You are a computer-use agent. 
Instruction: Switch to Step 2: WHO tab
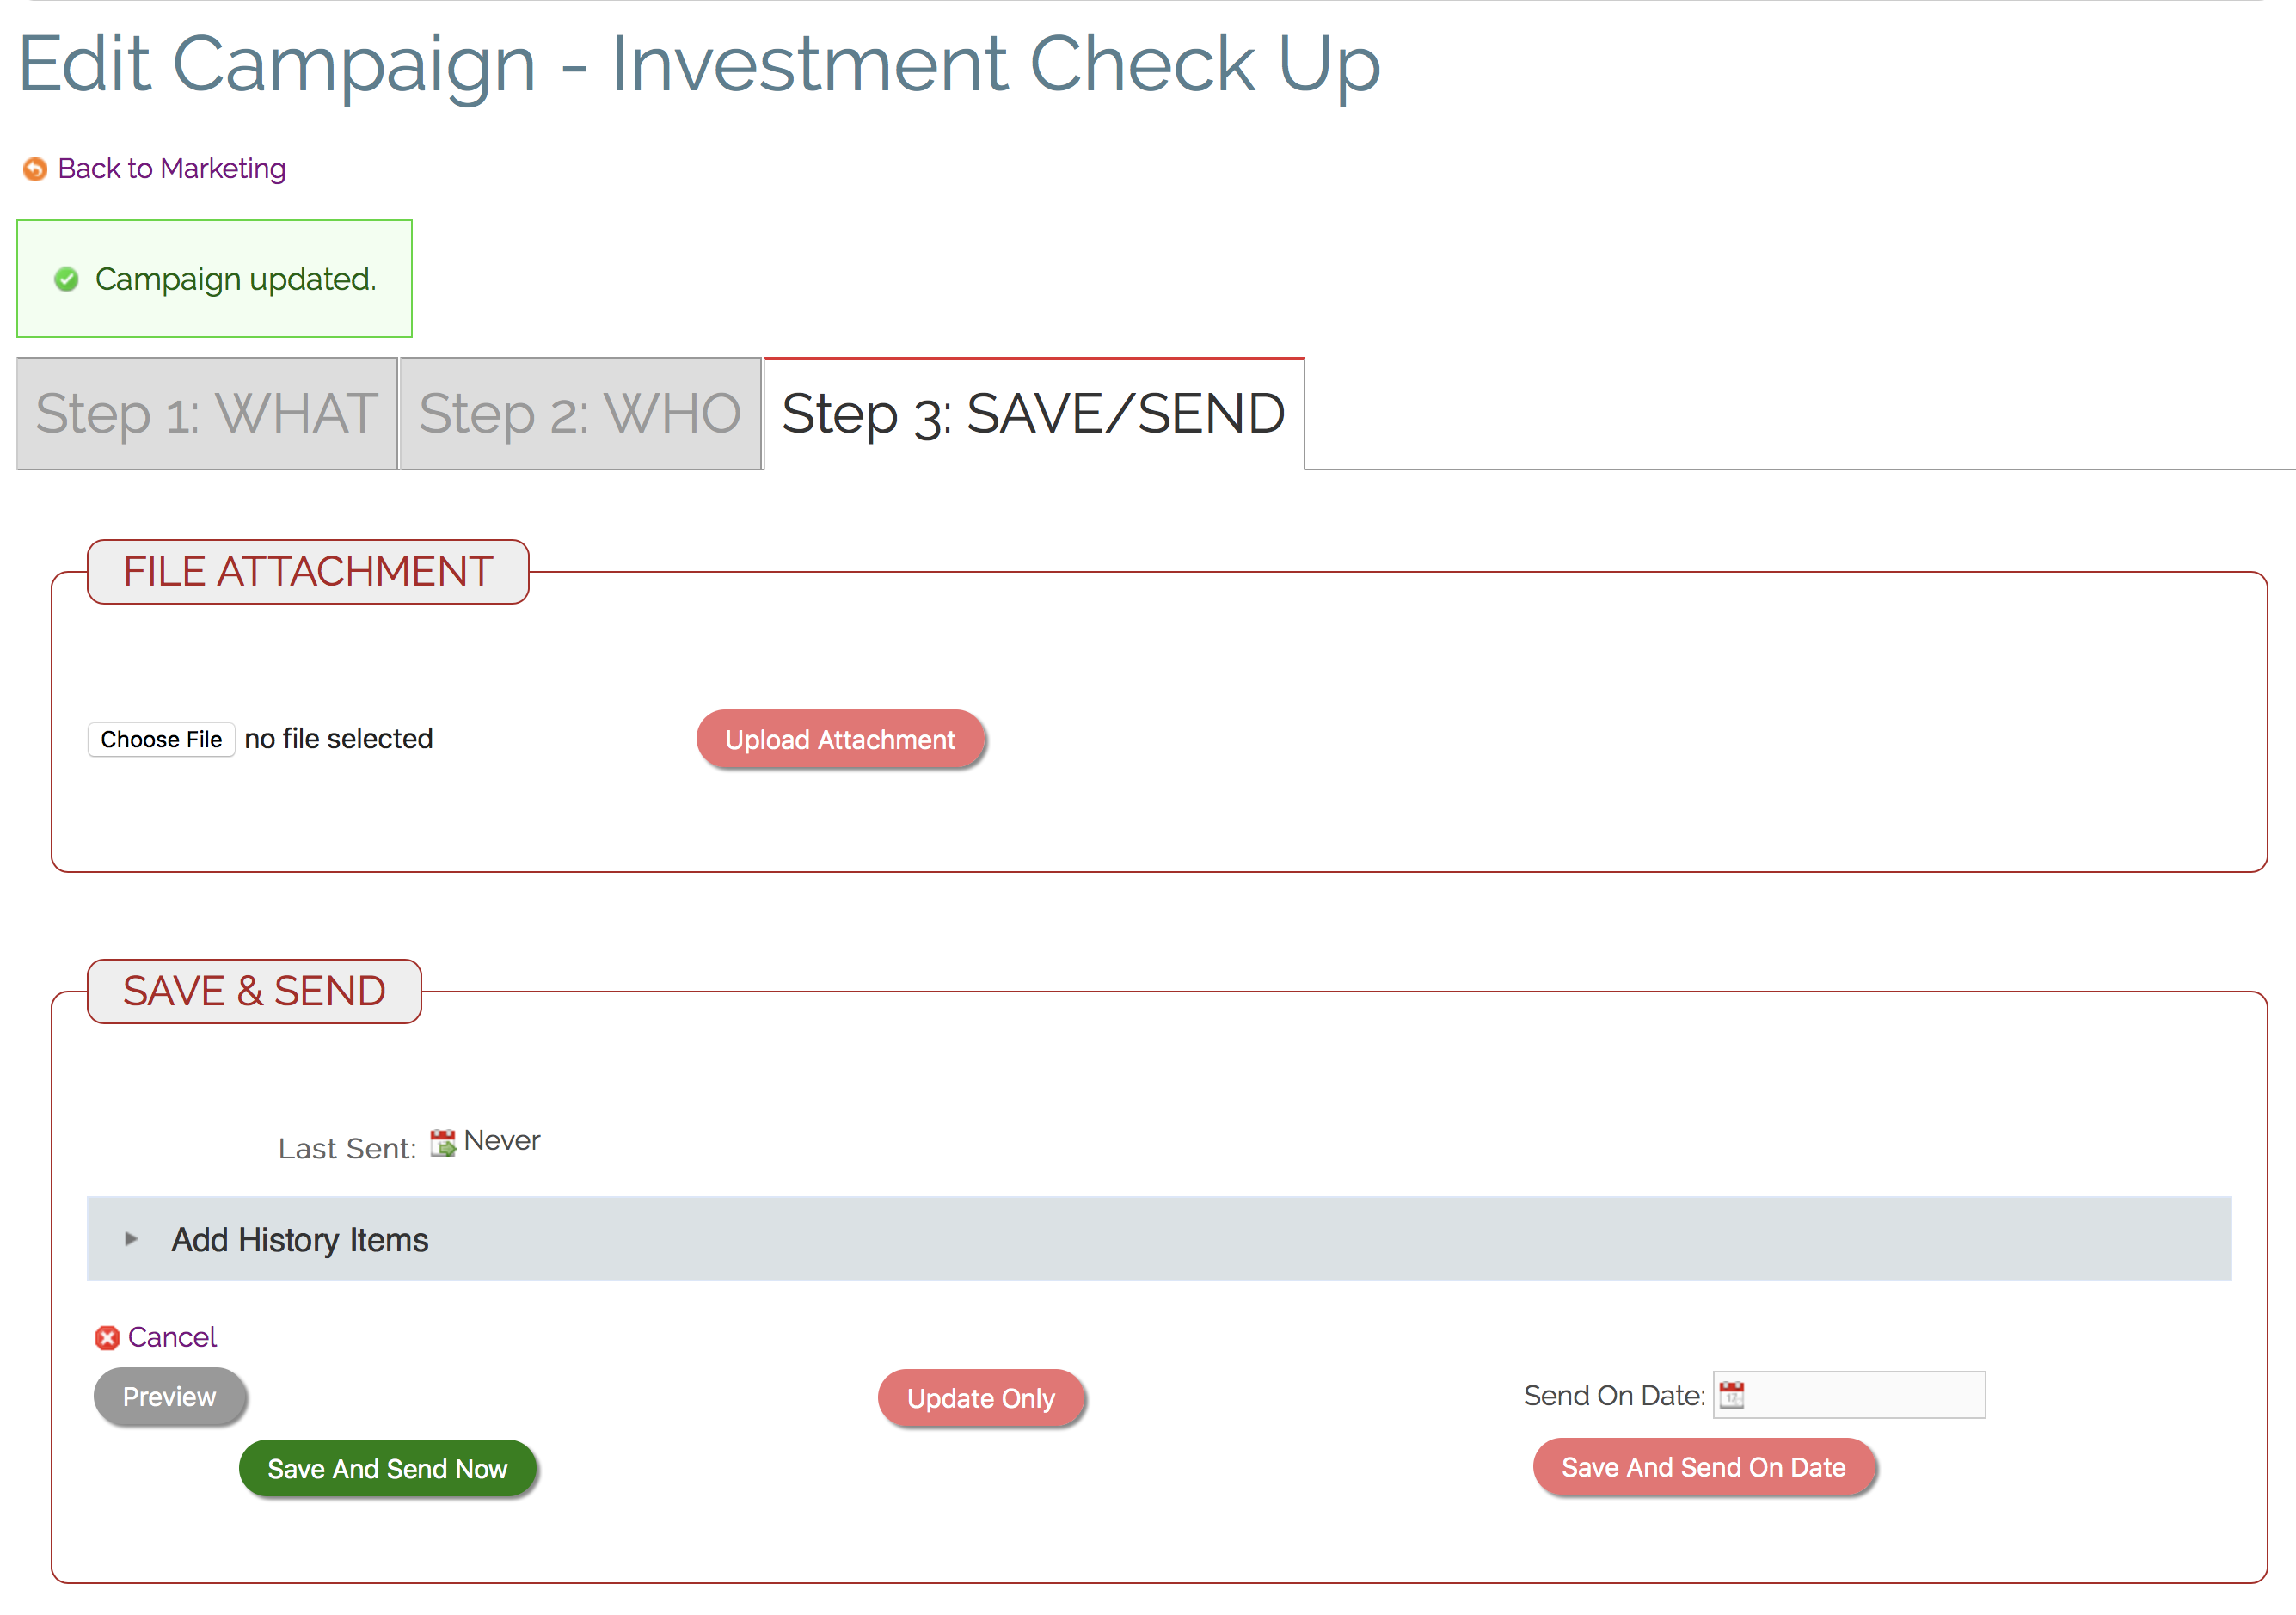(580, 413)
